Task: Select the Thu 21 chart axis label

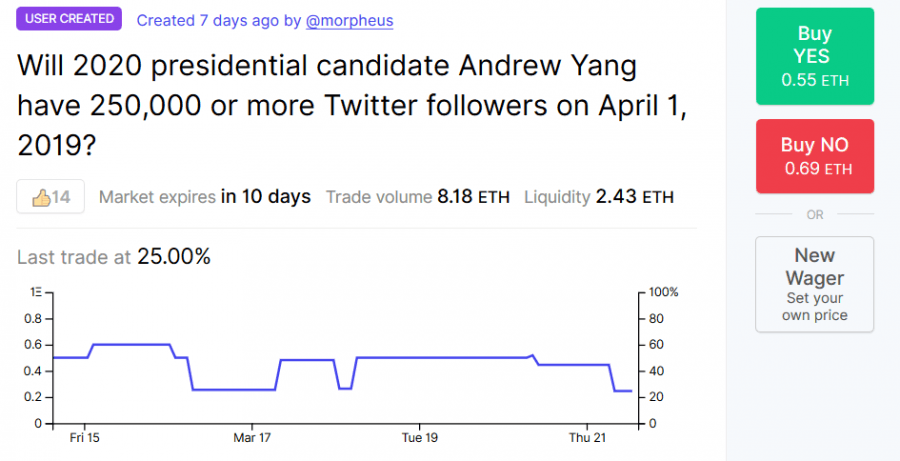Action: coord(588,438)
